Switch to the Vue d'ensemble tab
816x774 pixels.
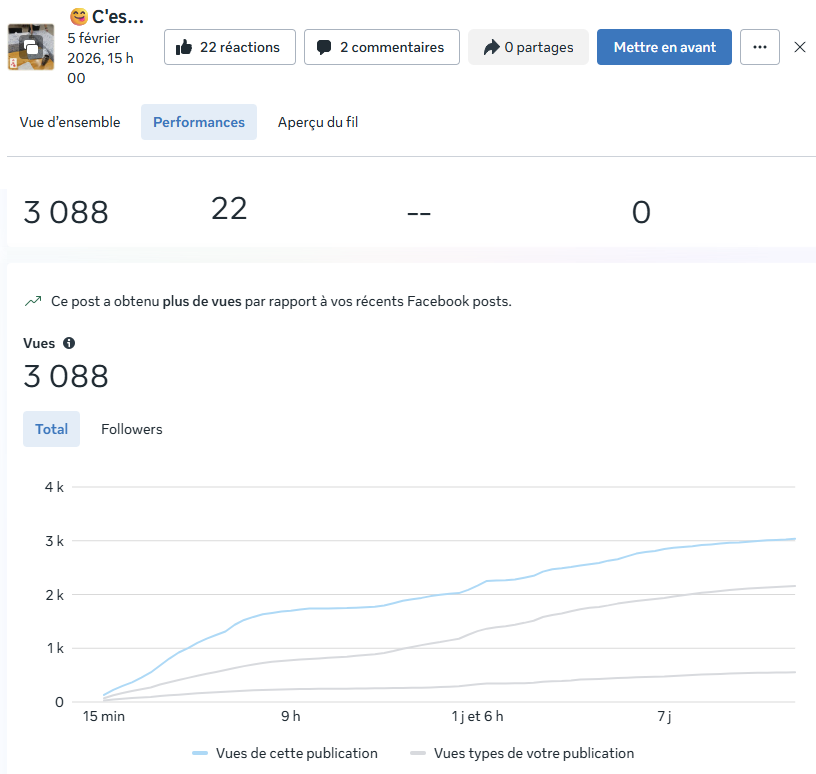tap(70, 122)
